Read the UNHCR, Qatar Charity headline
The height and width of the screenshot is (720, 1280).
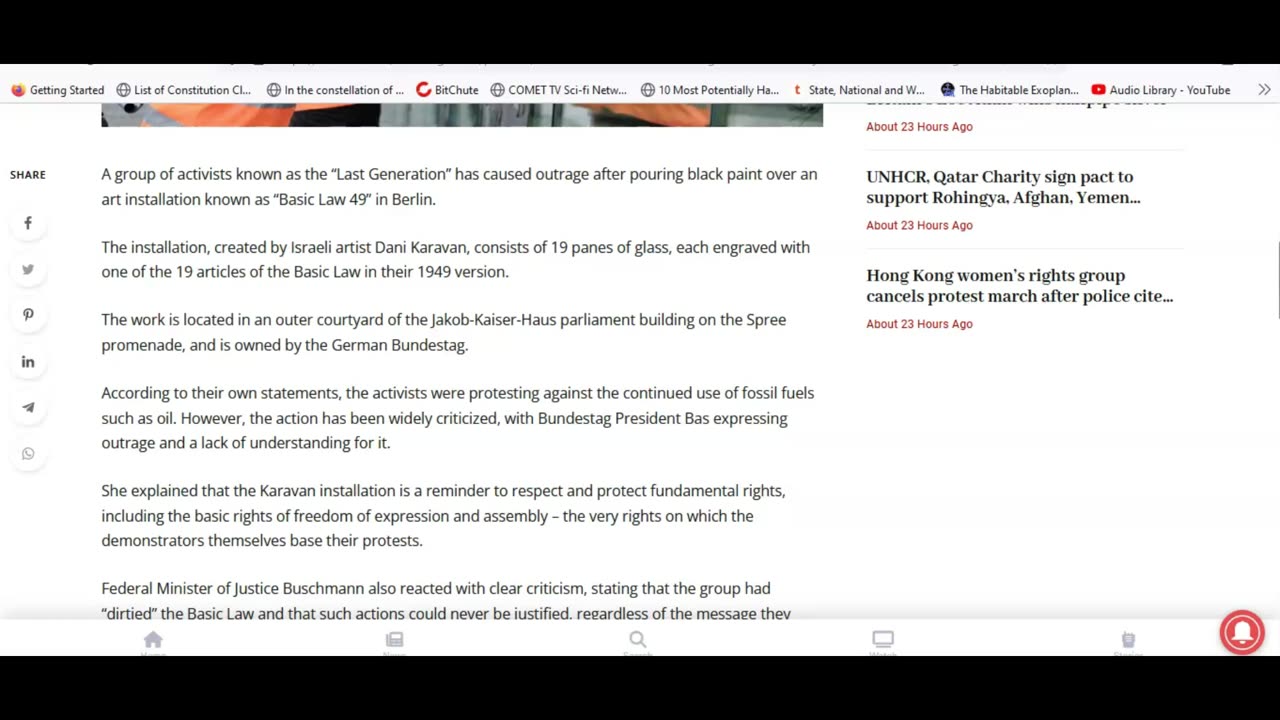tap(1003, 187)
